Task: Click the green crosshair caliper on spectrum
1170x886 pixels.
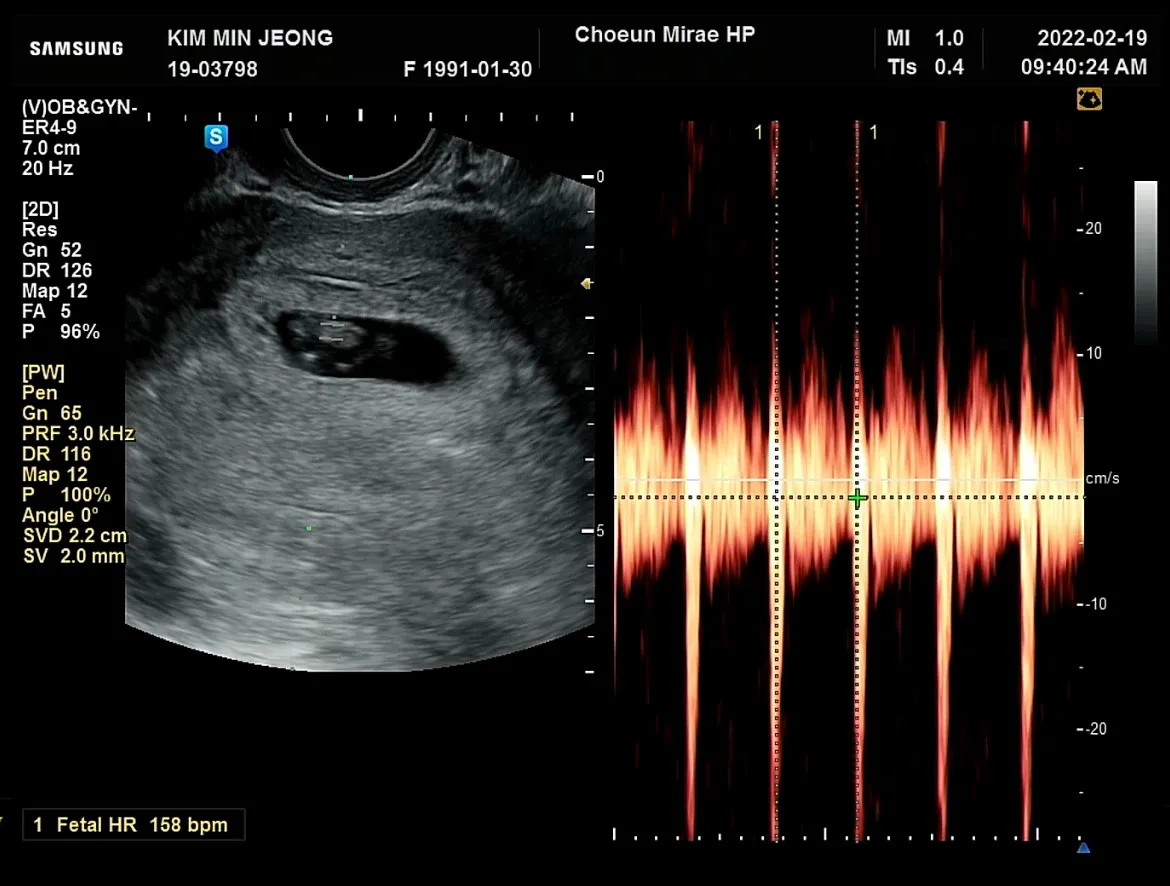Action: pos(857,498)
